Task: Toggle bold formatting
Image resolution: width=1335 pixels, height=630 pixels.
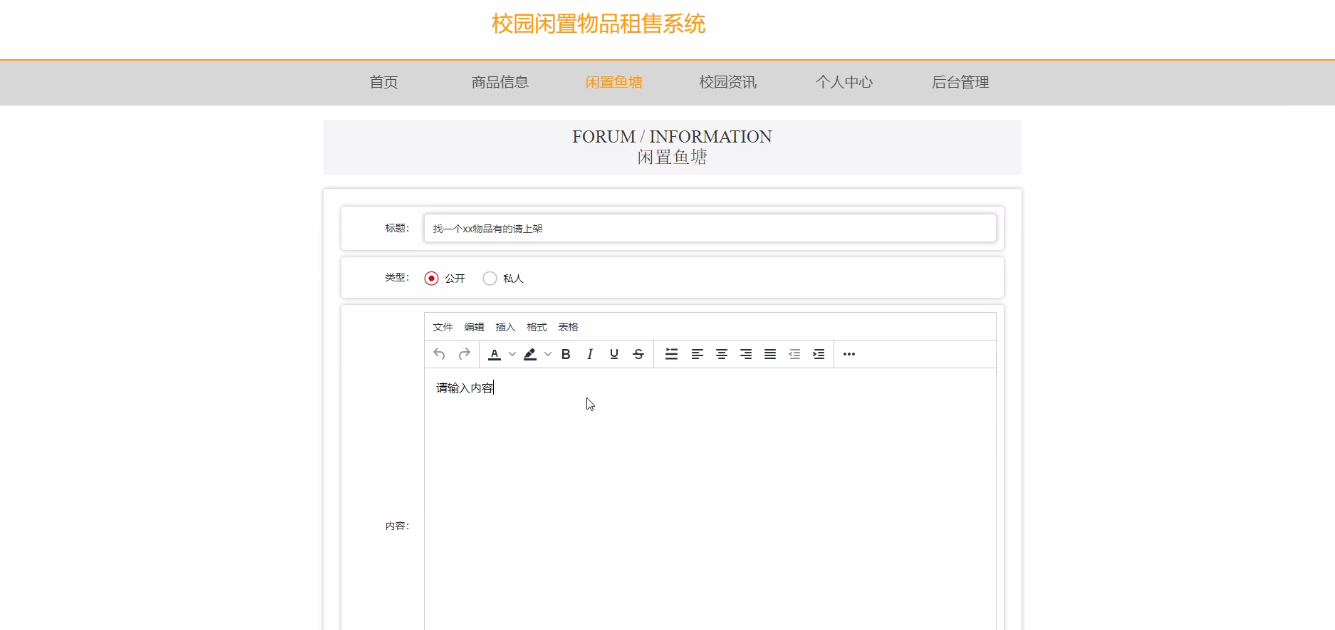Action: pos(566,354)
